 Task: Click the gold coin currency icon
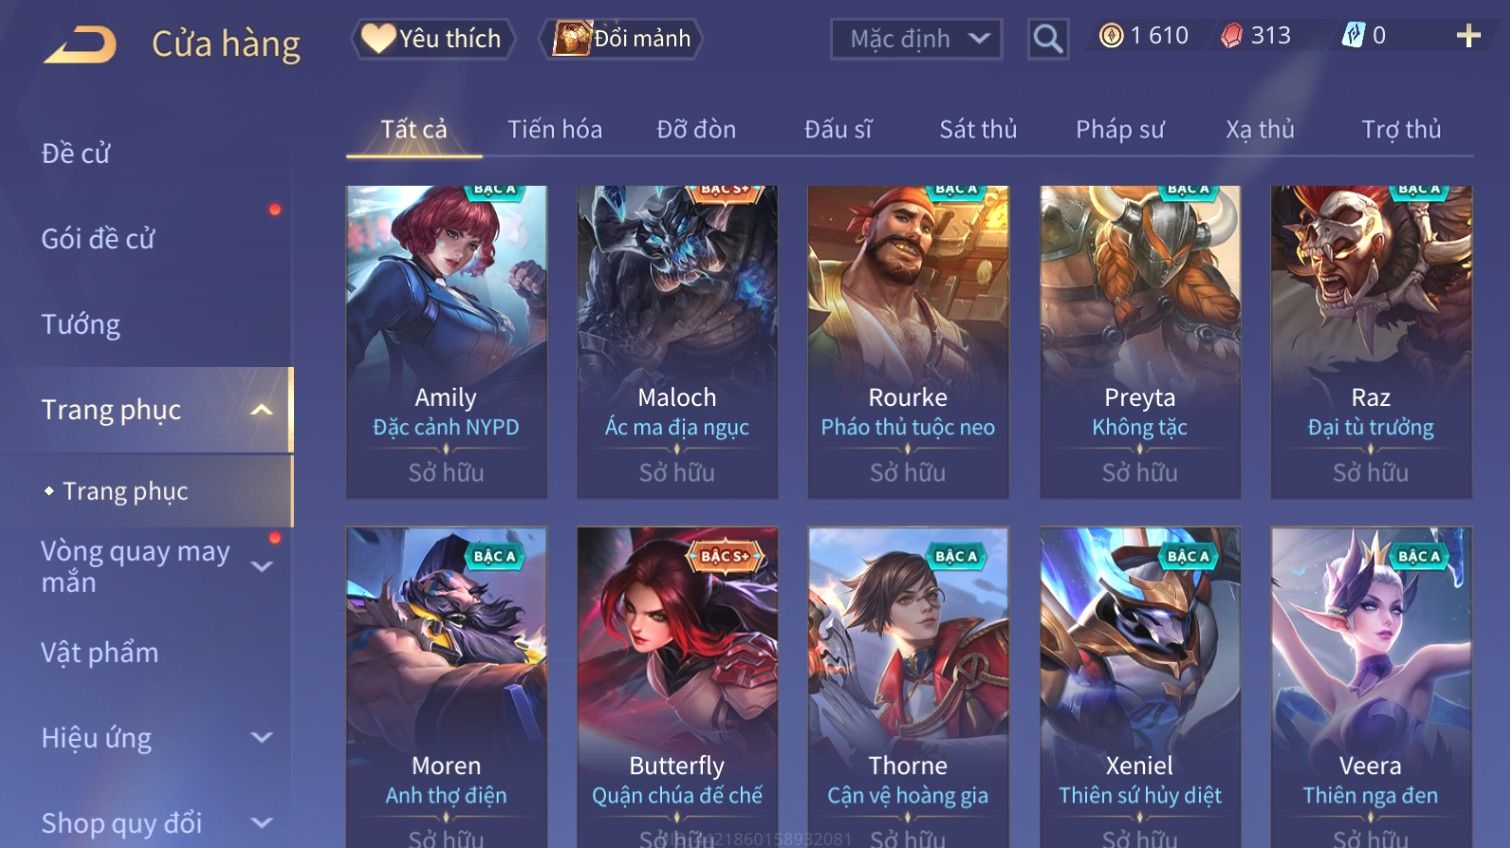tap(1110, 36)
